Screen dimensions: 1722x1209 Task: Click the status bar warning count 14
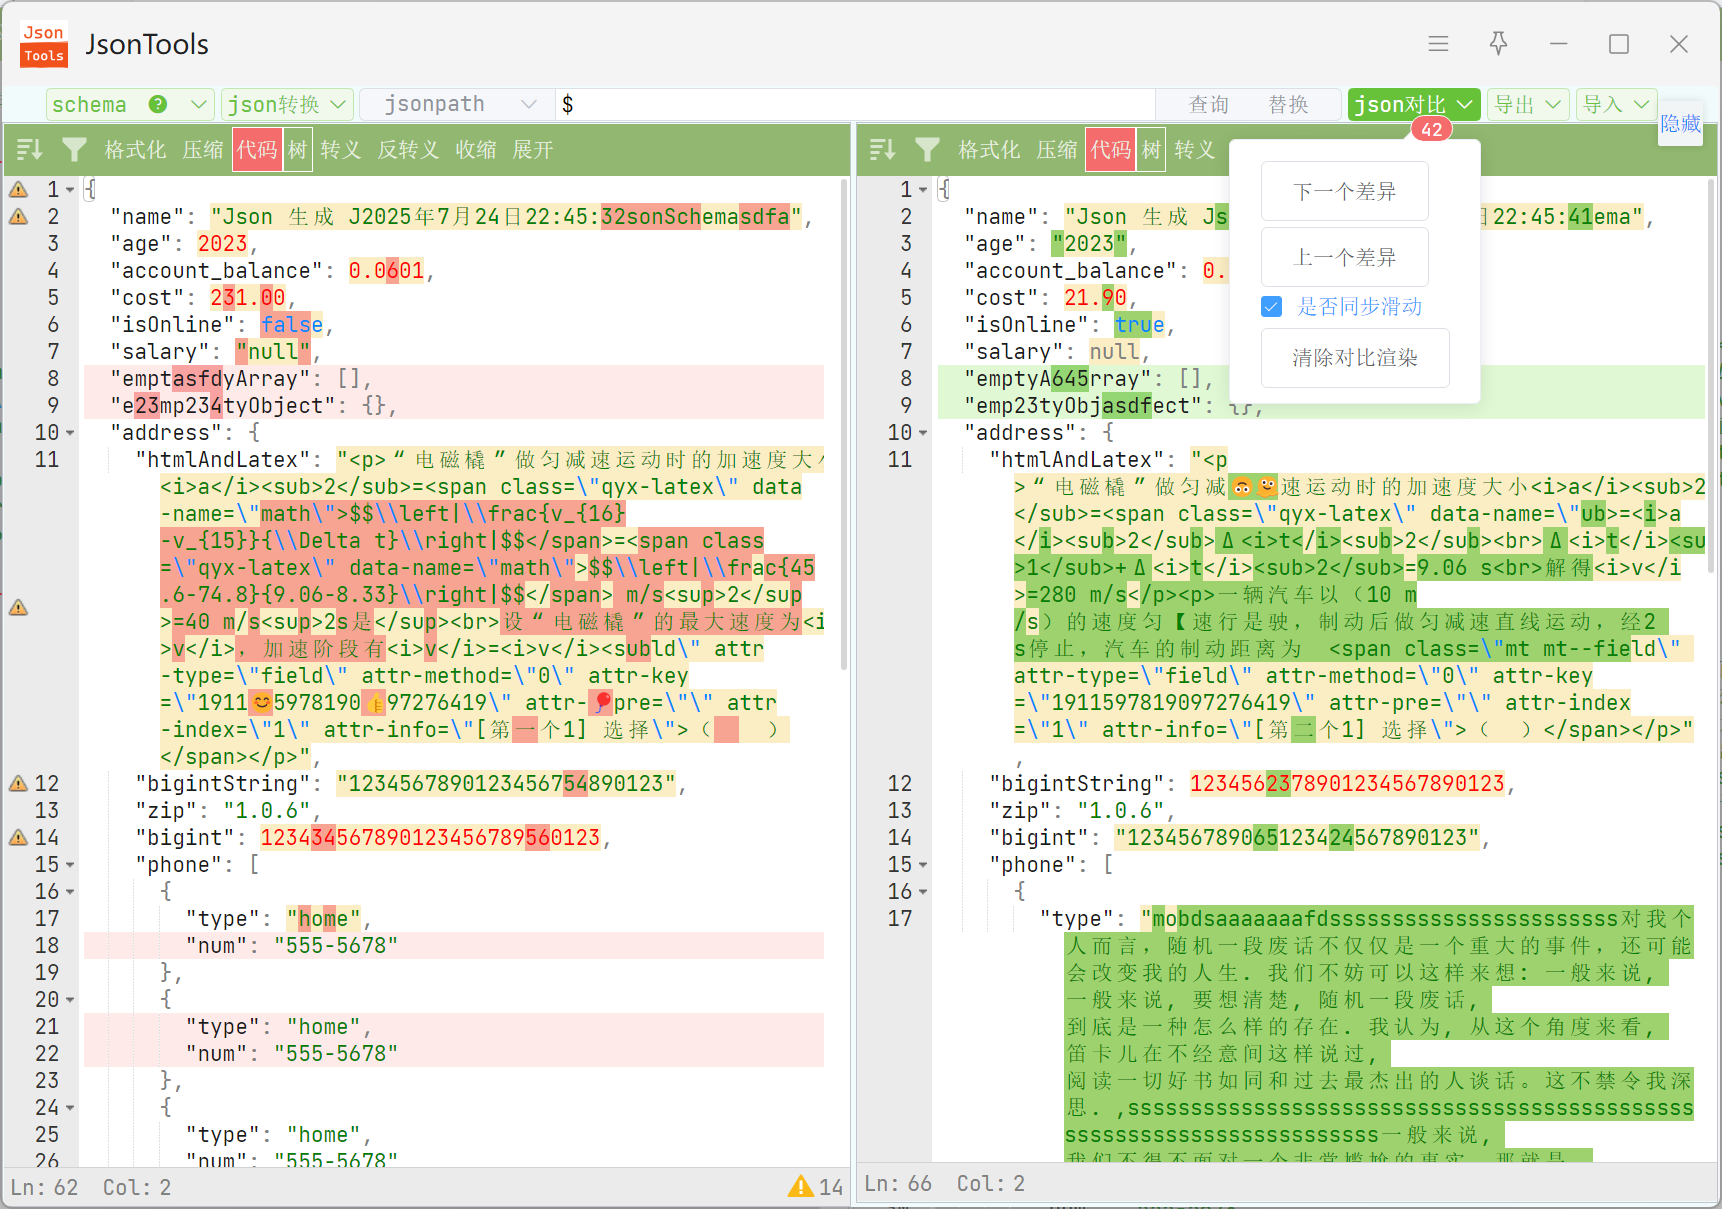click(x=816, y=1187)
